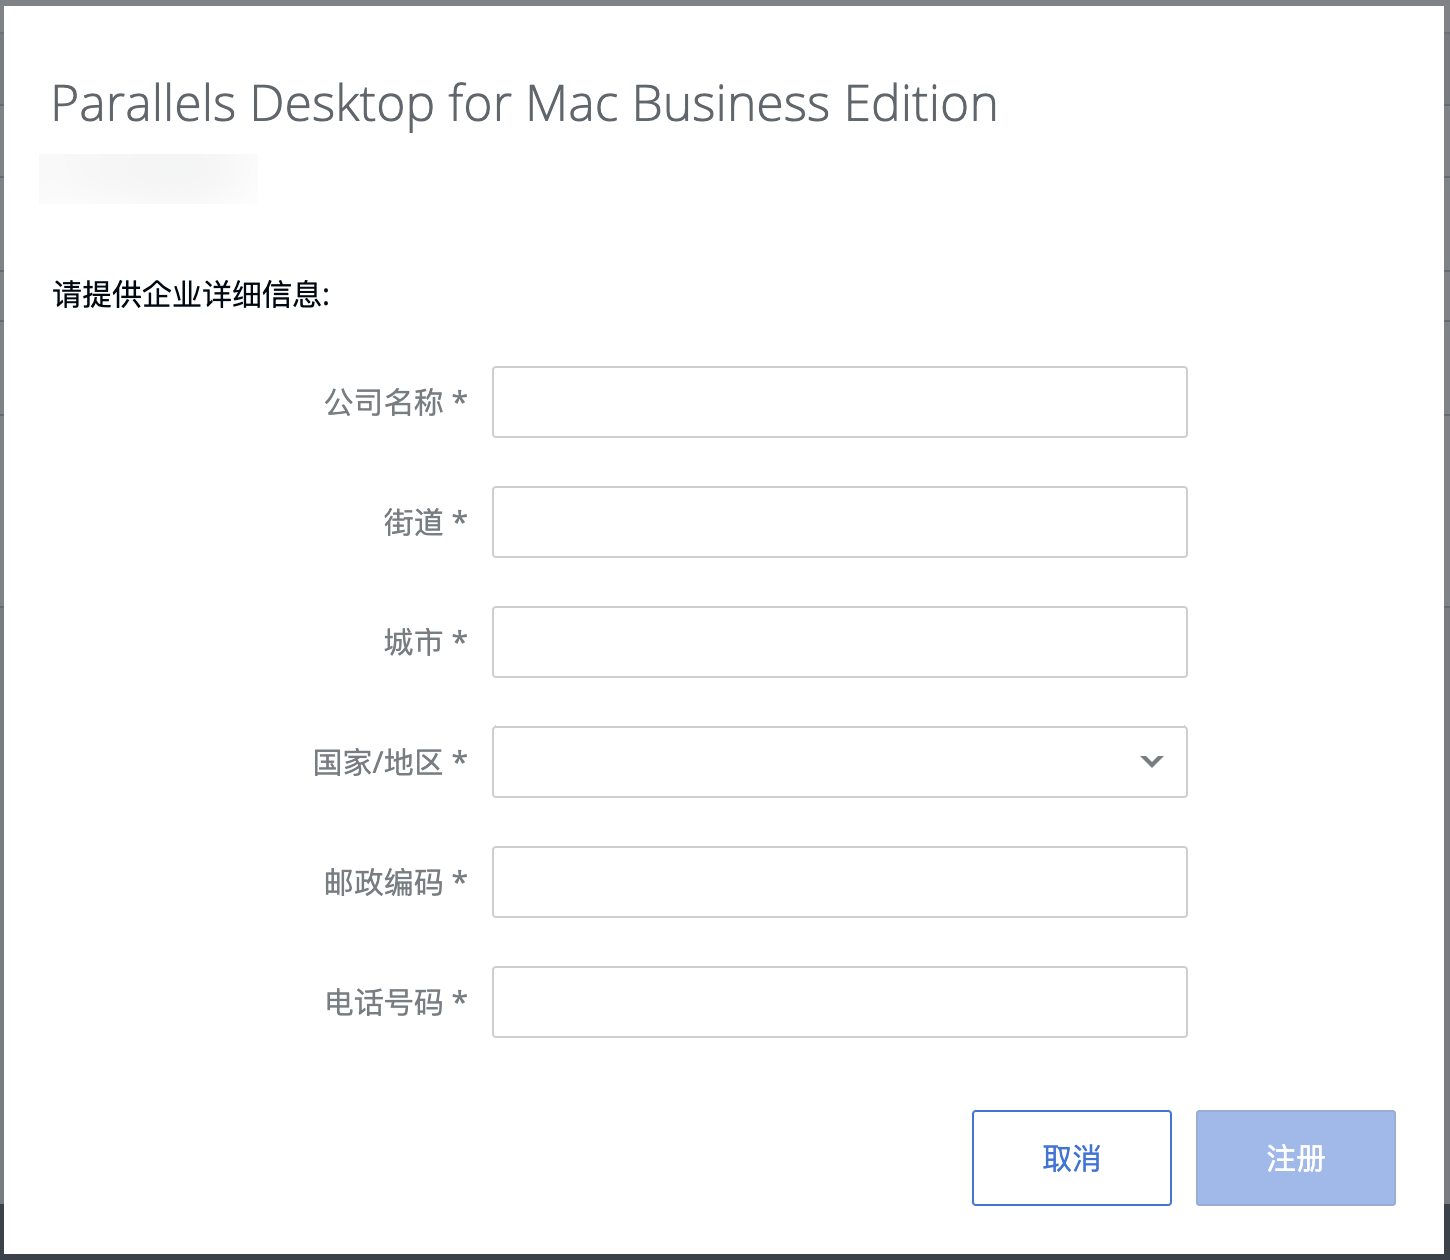Focus the 电话号码 phone number input

coord(839,1002)
